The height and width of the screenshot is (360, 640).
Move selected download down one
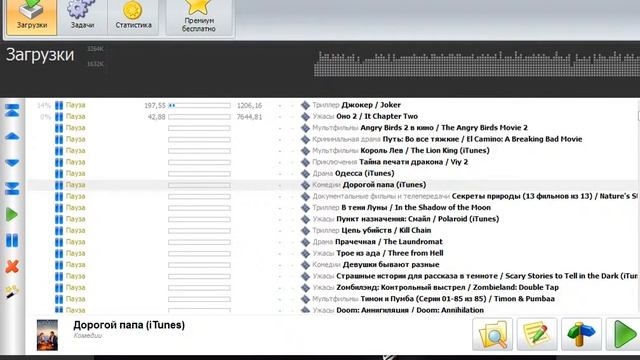click(x=12, y=163)
